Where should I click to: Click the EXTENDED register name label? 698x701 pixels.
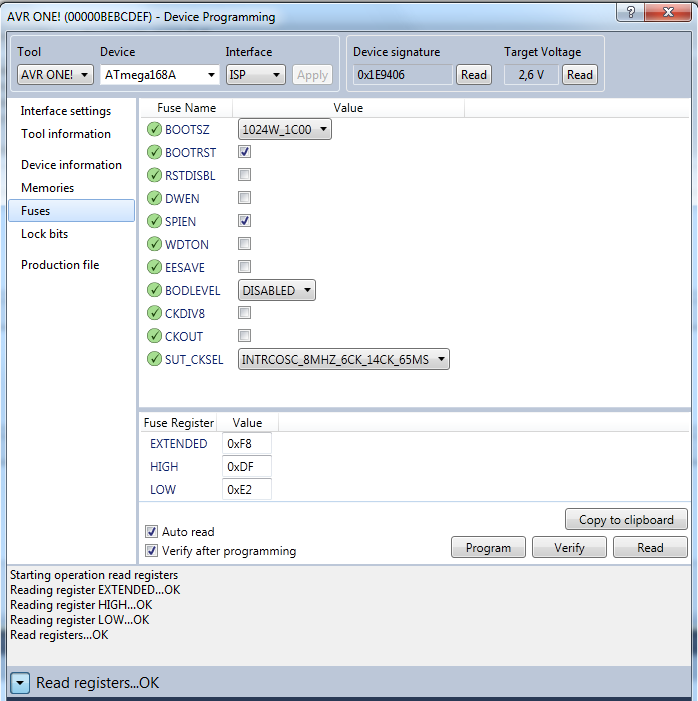point(179,443)
